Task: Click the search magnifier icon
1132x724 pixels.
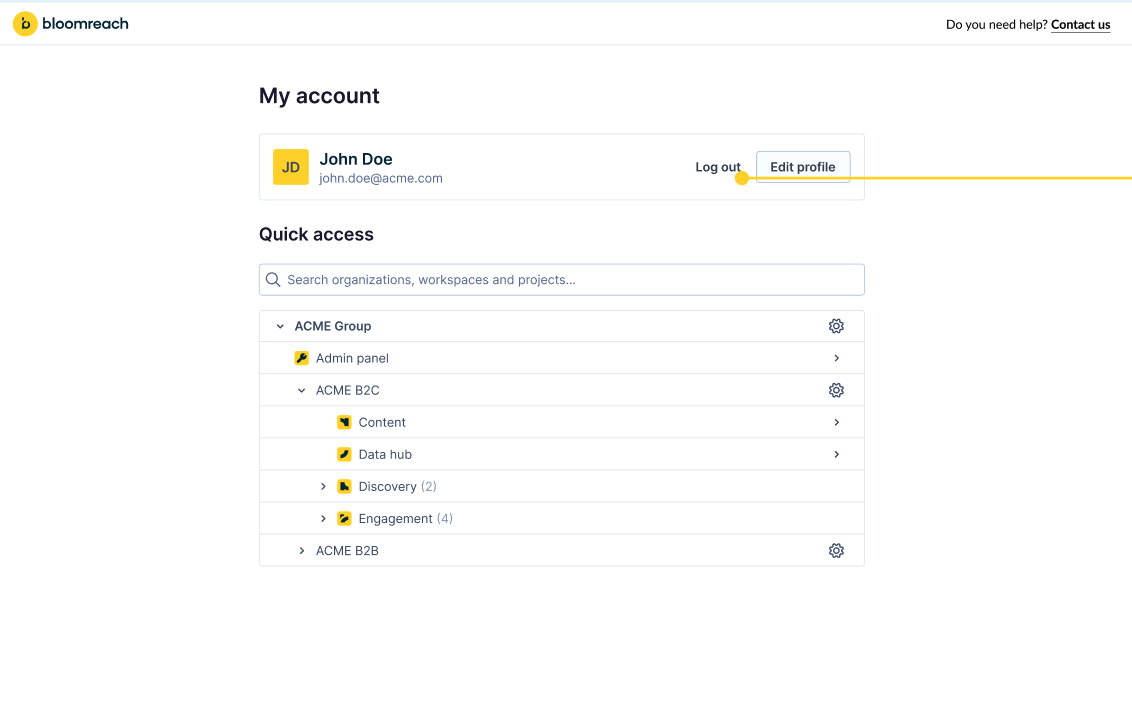Action: pyautogui.click(x=273, y=279)
